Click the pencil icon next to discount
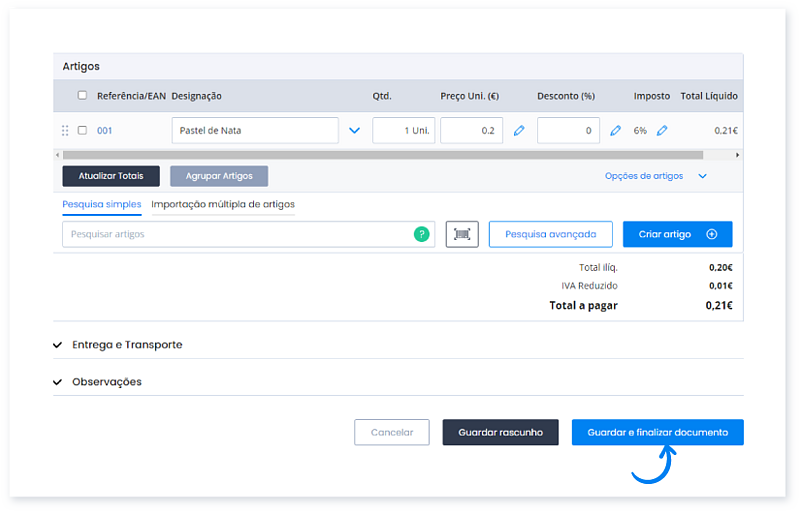The width and height of the screenshot is (800, 512). [616, 131]
